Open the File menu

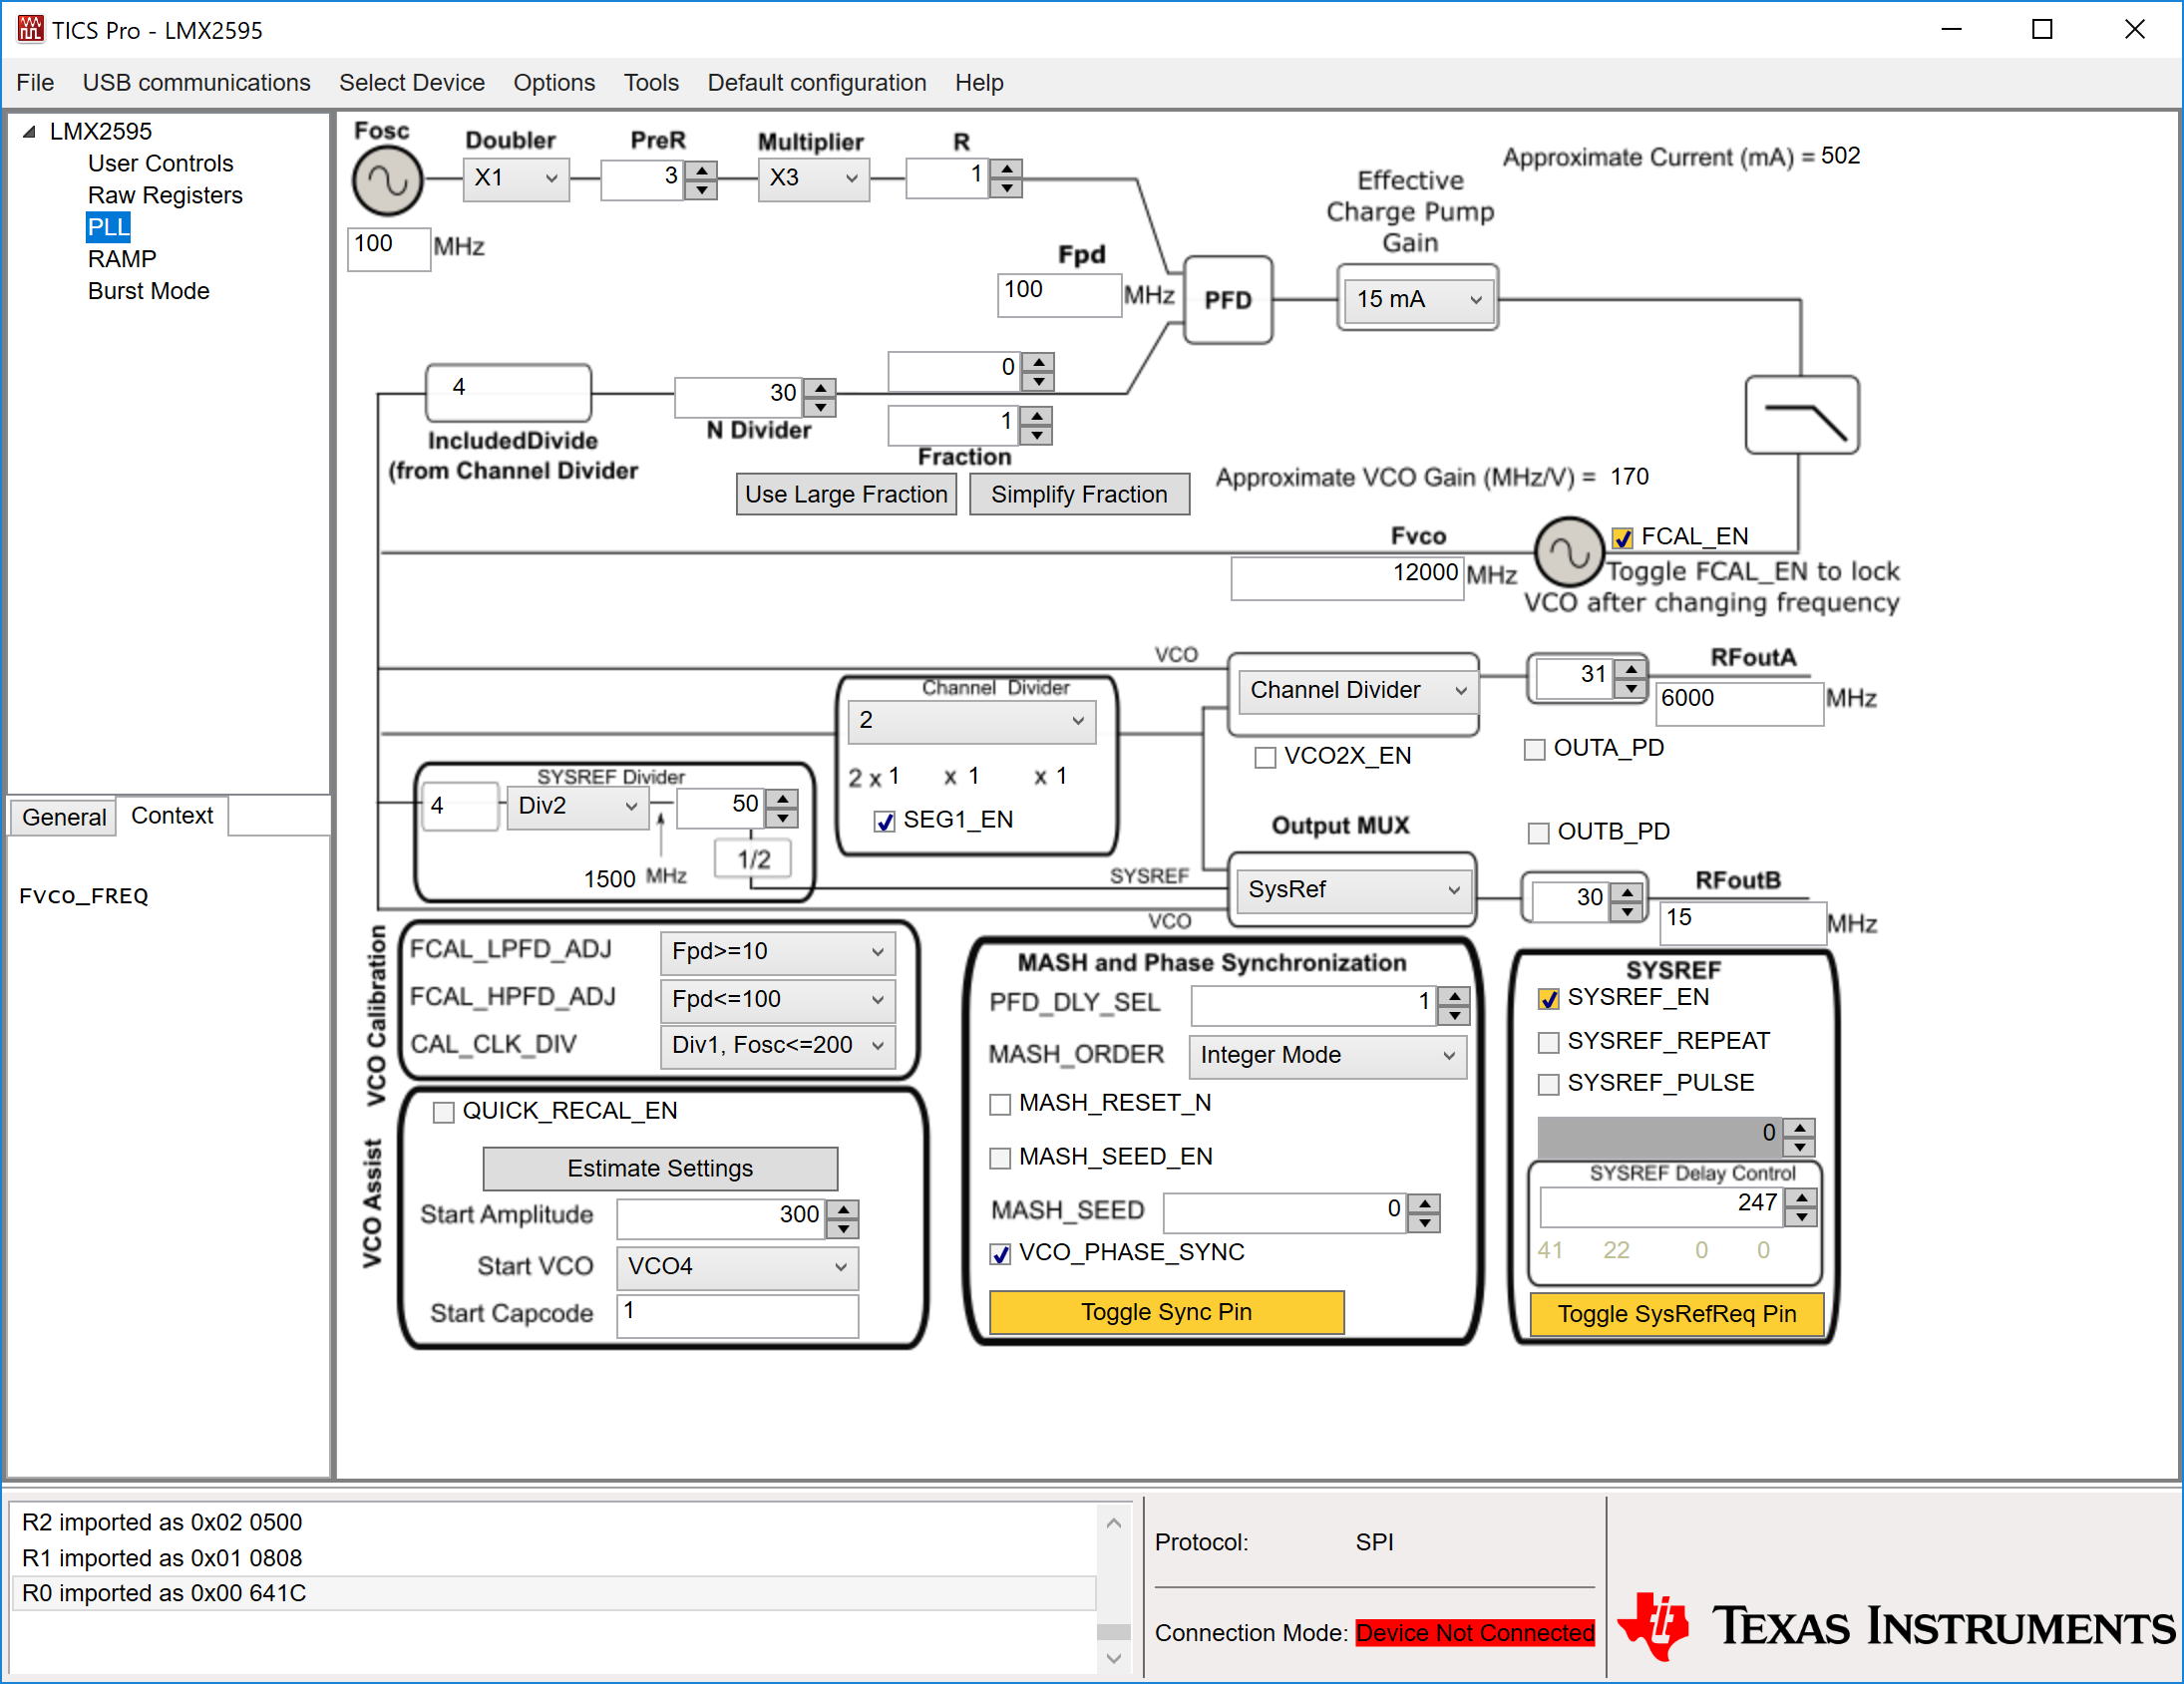pos(35,82)
